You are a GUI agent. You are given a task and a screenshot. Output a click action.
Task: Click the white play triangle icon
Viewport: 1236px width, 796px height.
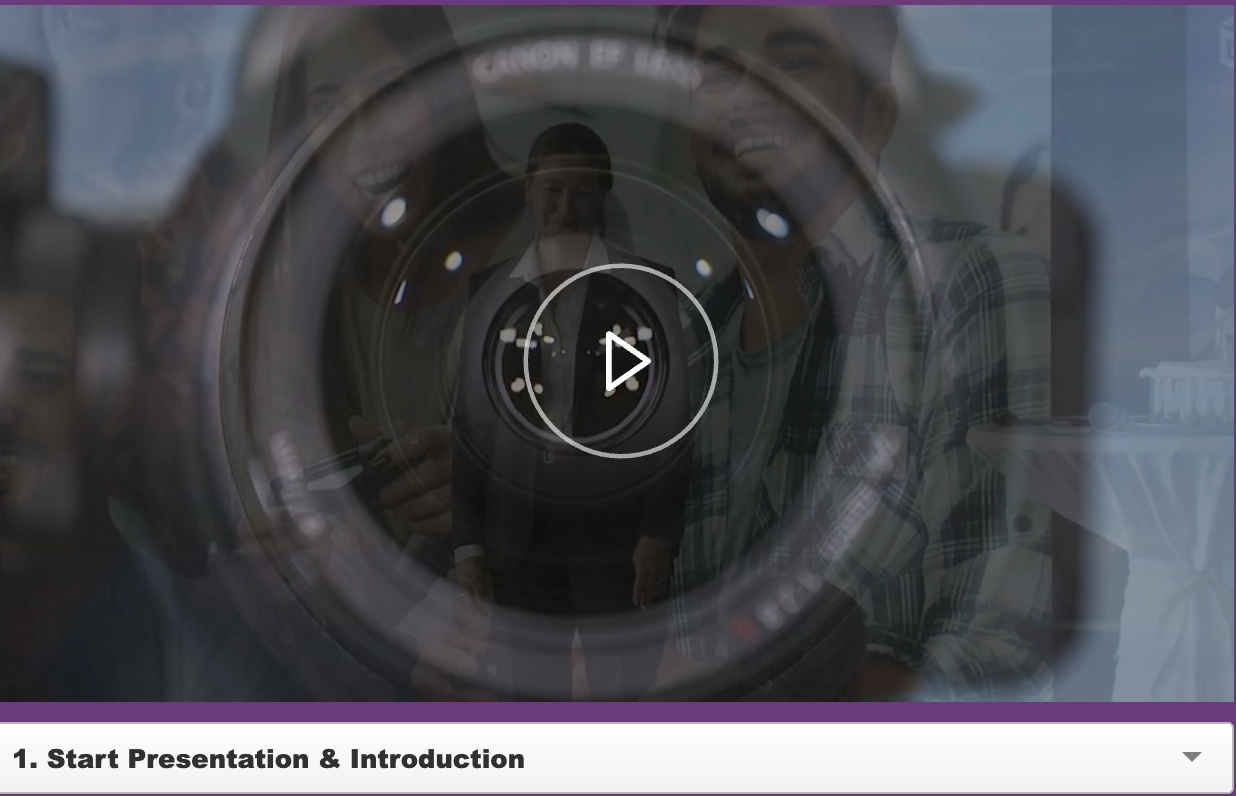tap(626, 361)
